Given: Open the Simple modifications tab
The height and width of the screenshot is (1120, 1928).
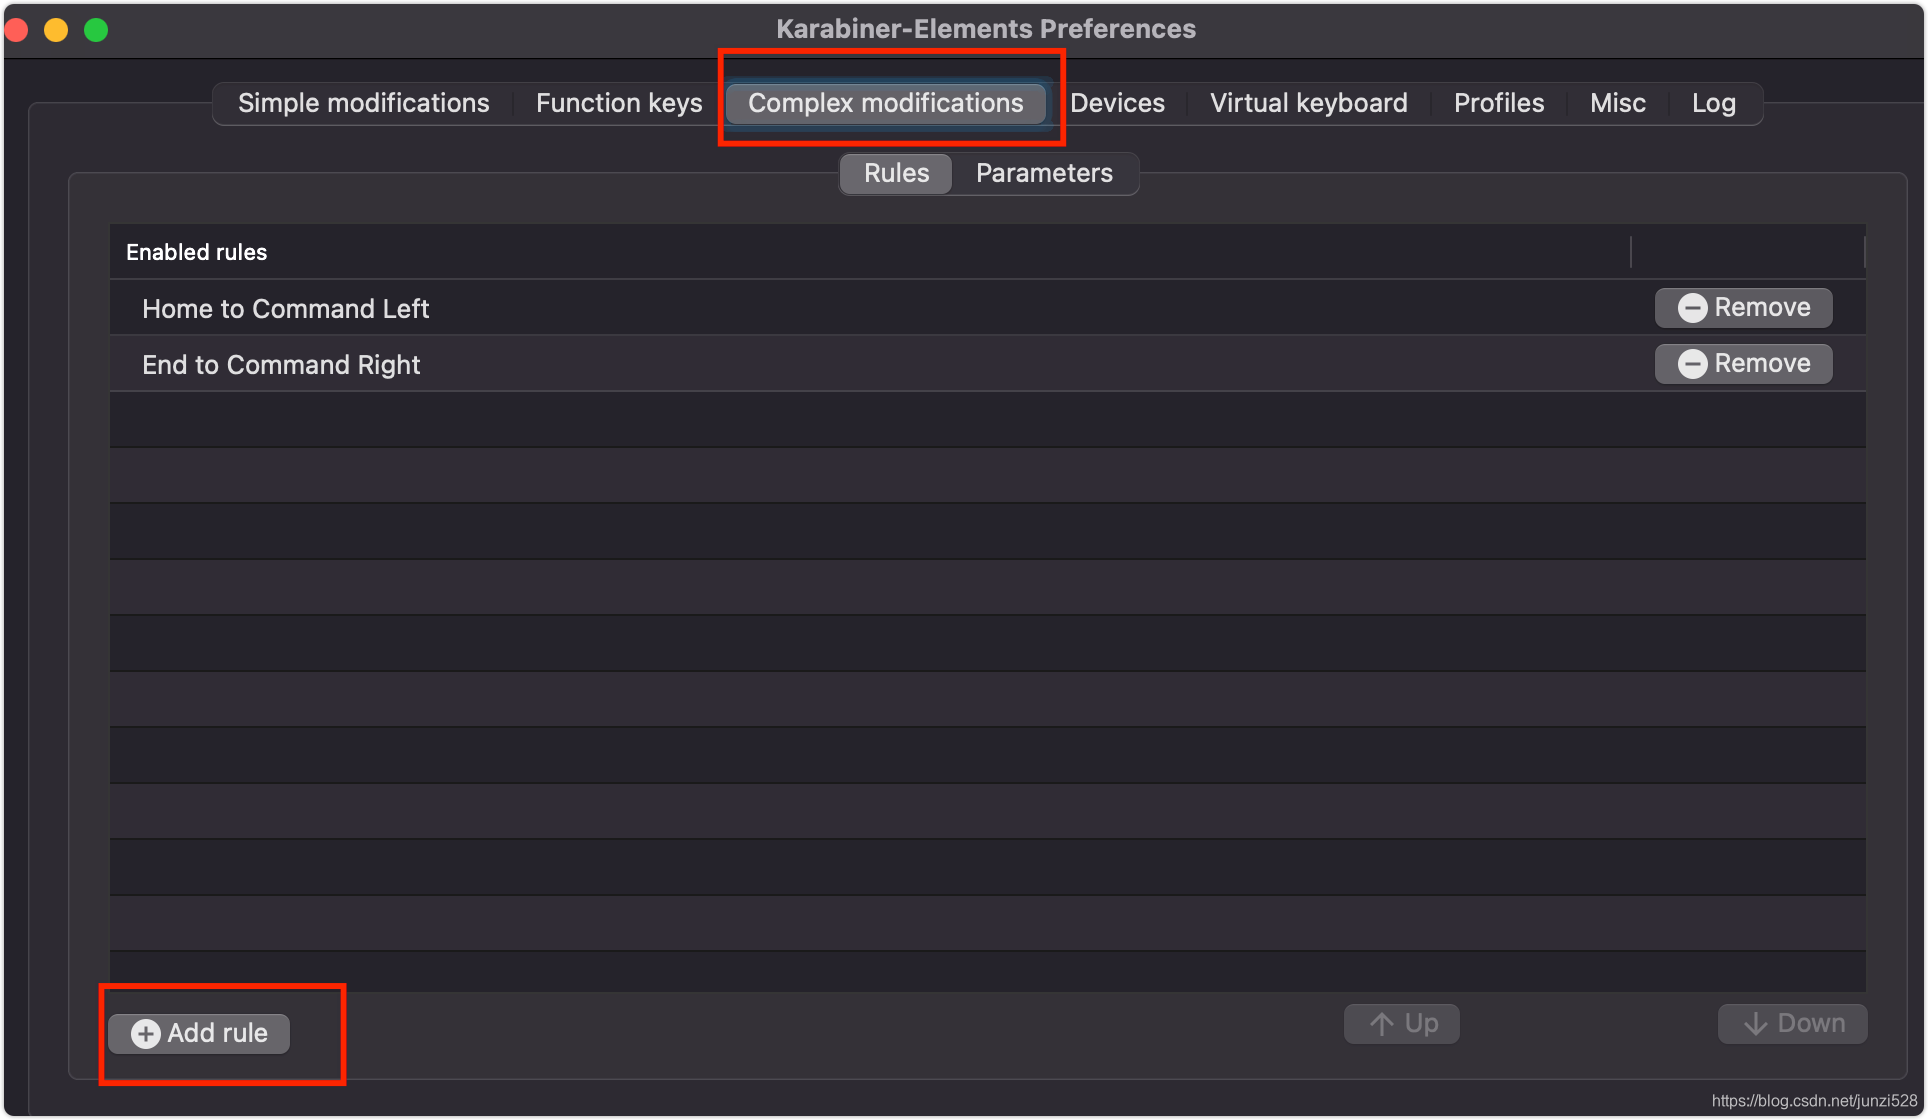Looking at the screenshot, I should [x=364, y=103].
